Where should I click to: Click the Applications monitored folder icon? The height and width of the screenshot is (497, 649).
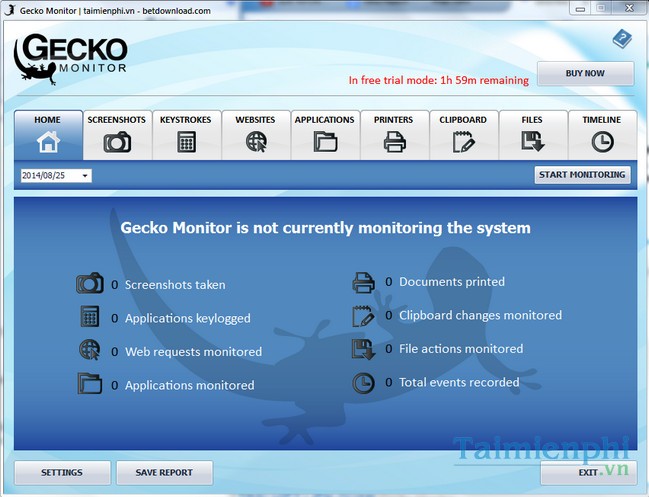[x=90, y=383]
